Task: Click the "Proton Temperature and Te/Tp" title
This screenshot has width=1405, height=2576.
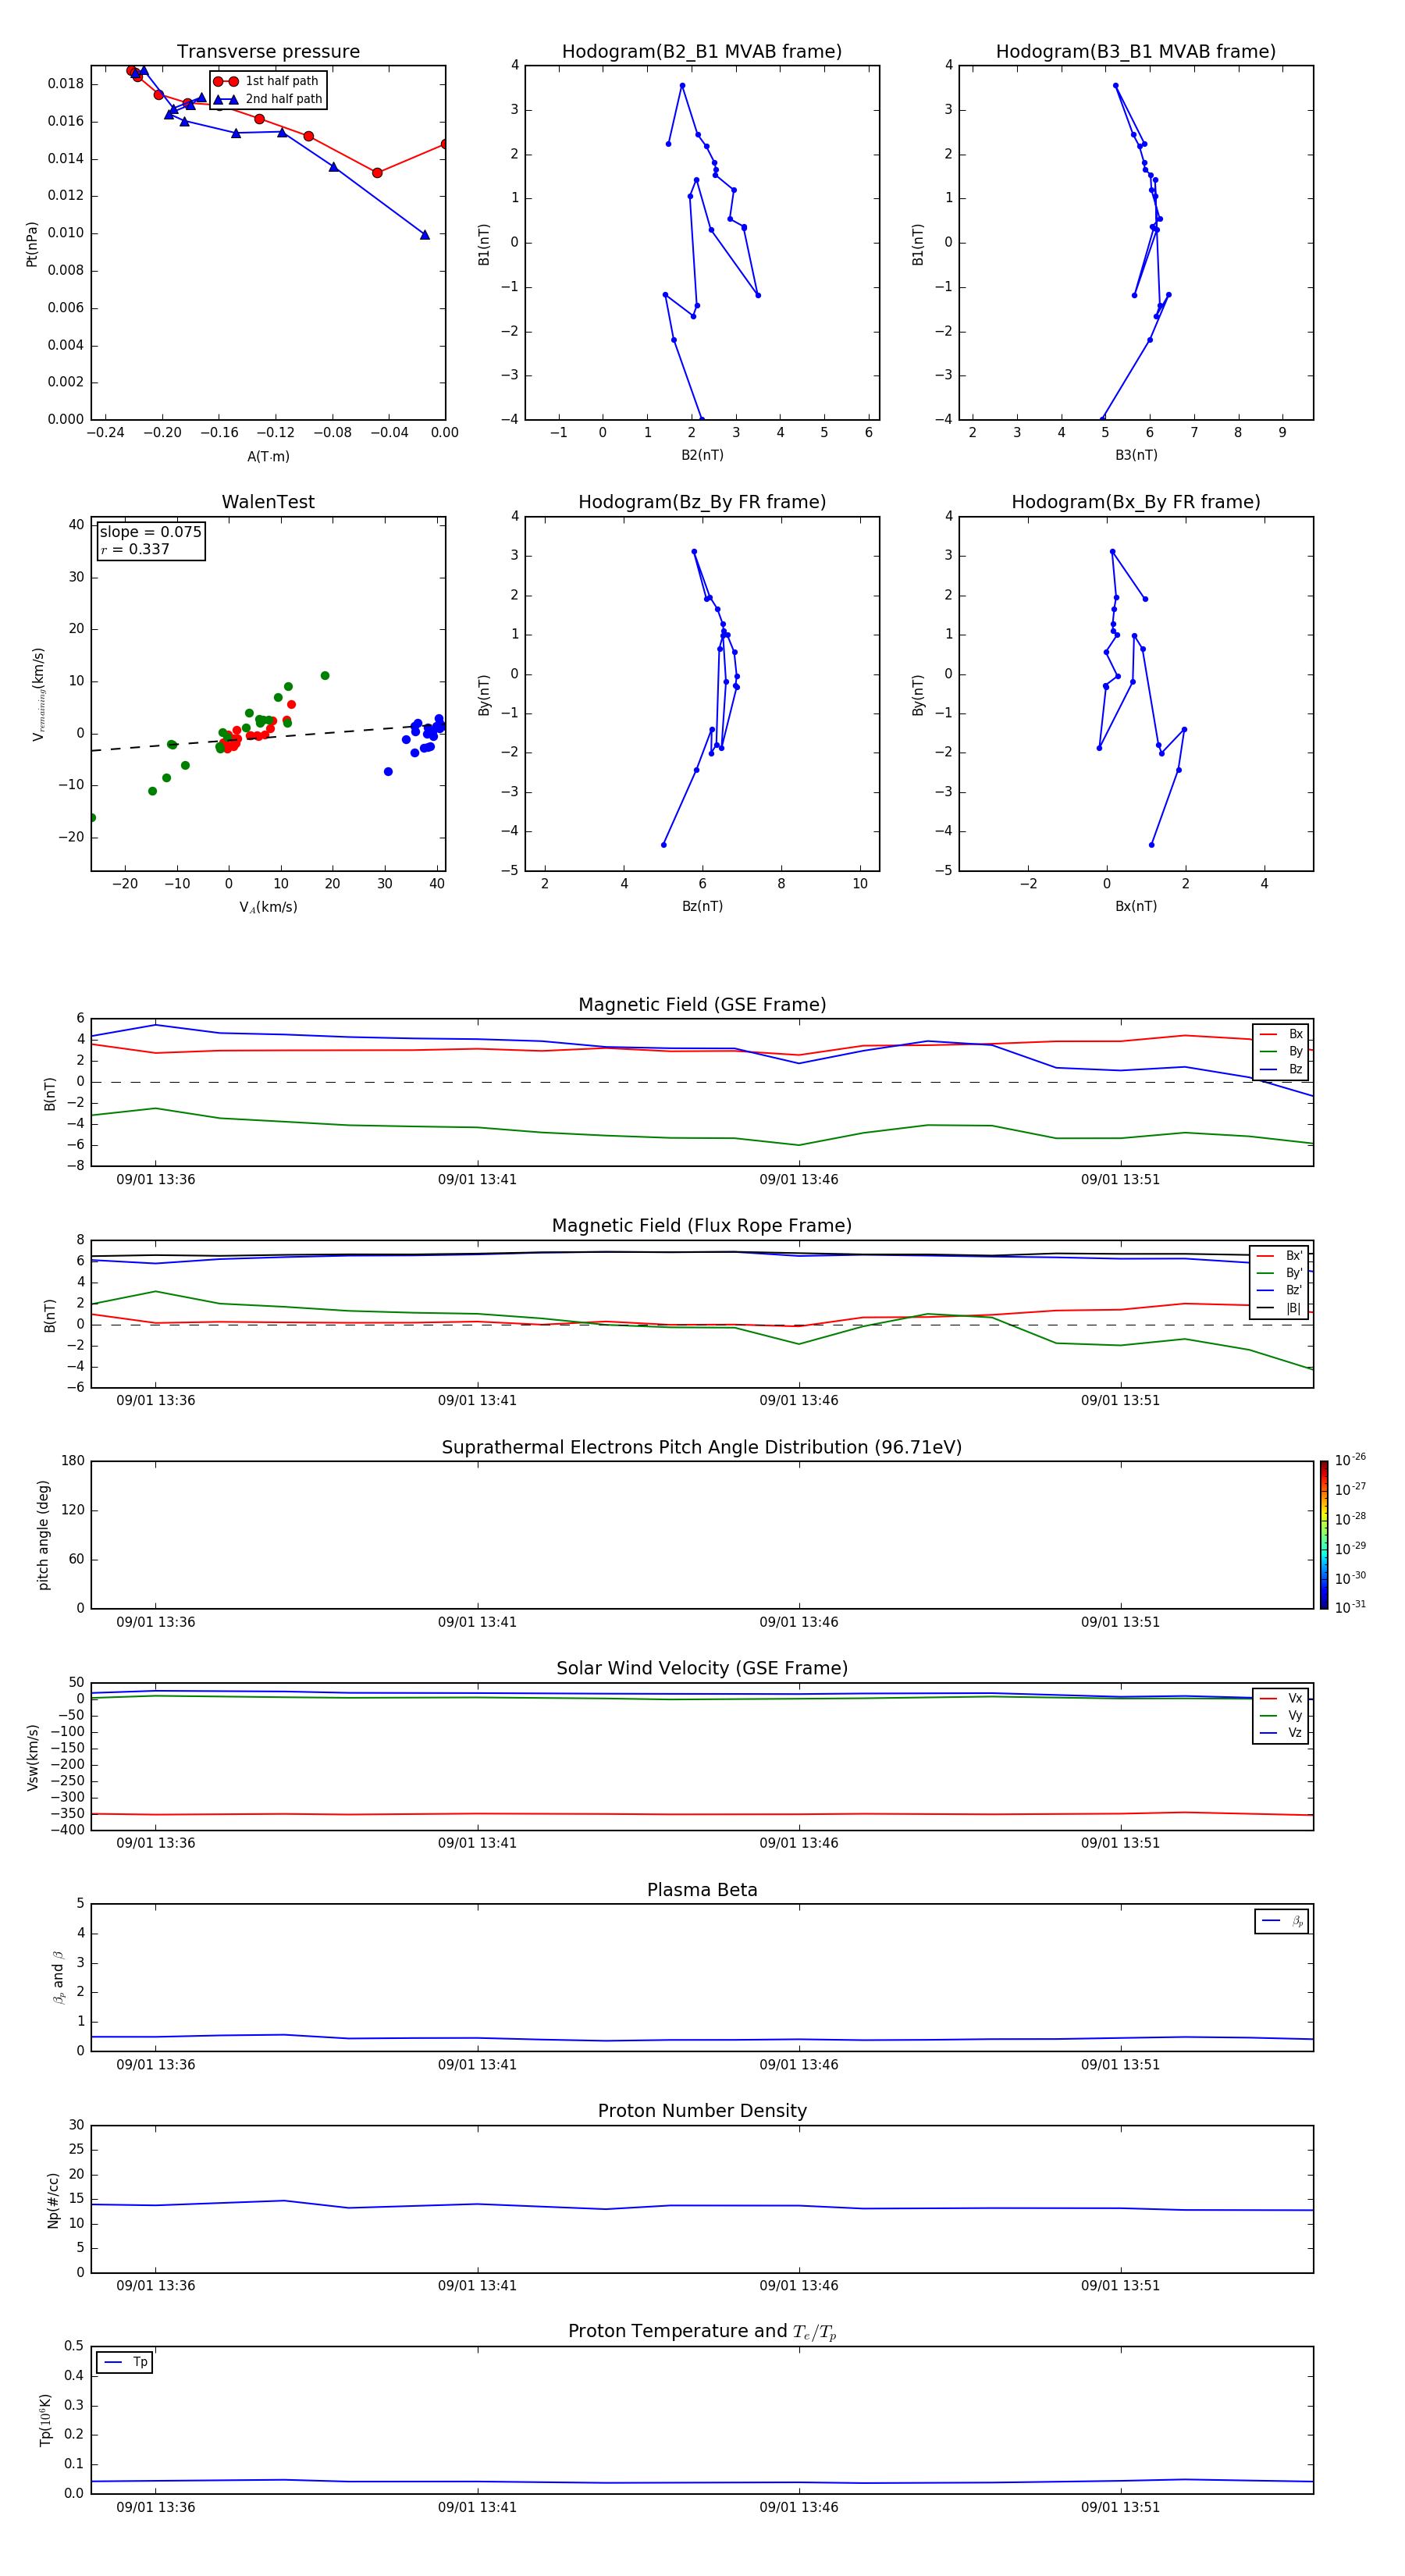Action: click(702, 2332)
